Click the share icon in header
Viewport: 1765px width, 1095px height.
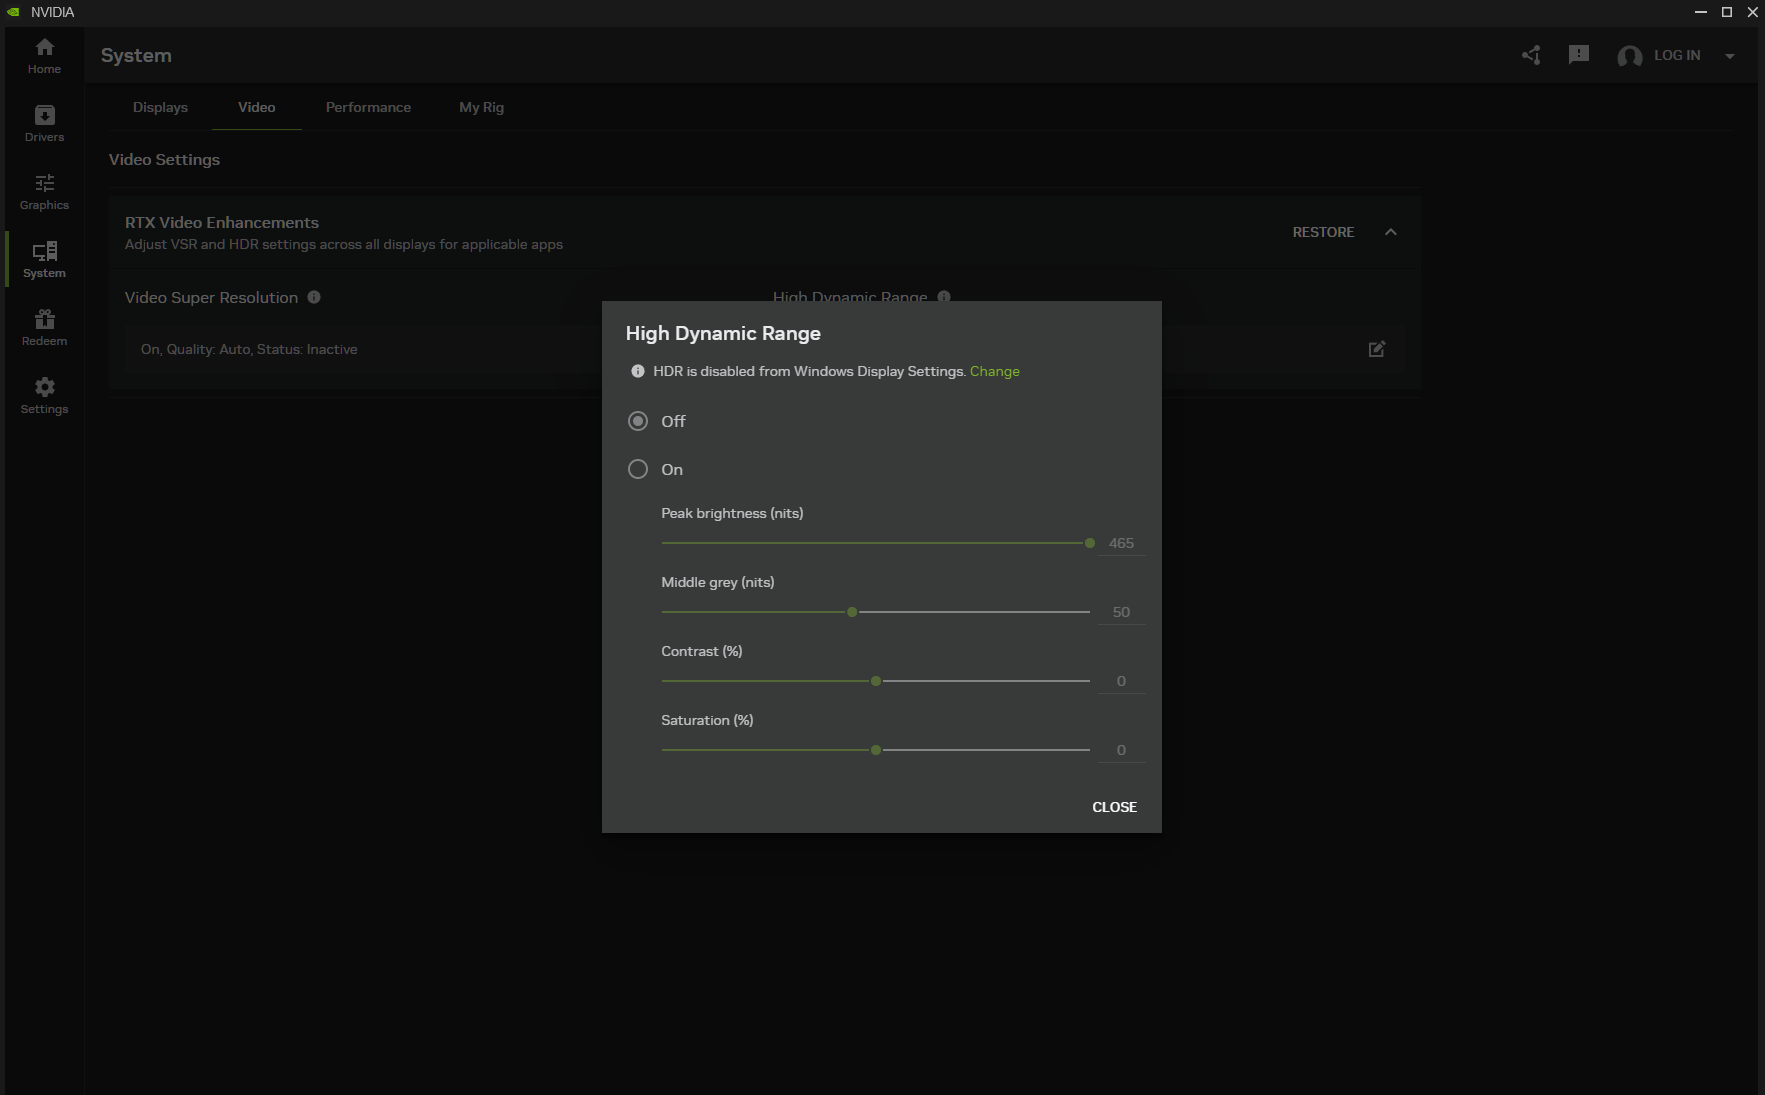pos(1531,56)
